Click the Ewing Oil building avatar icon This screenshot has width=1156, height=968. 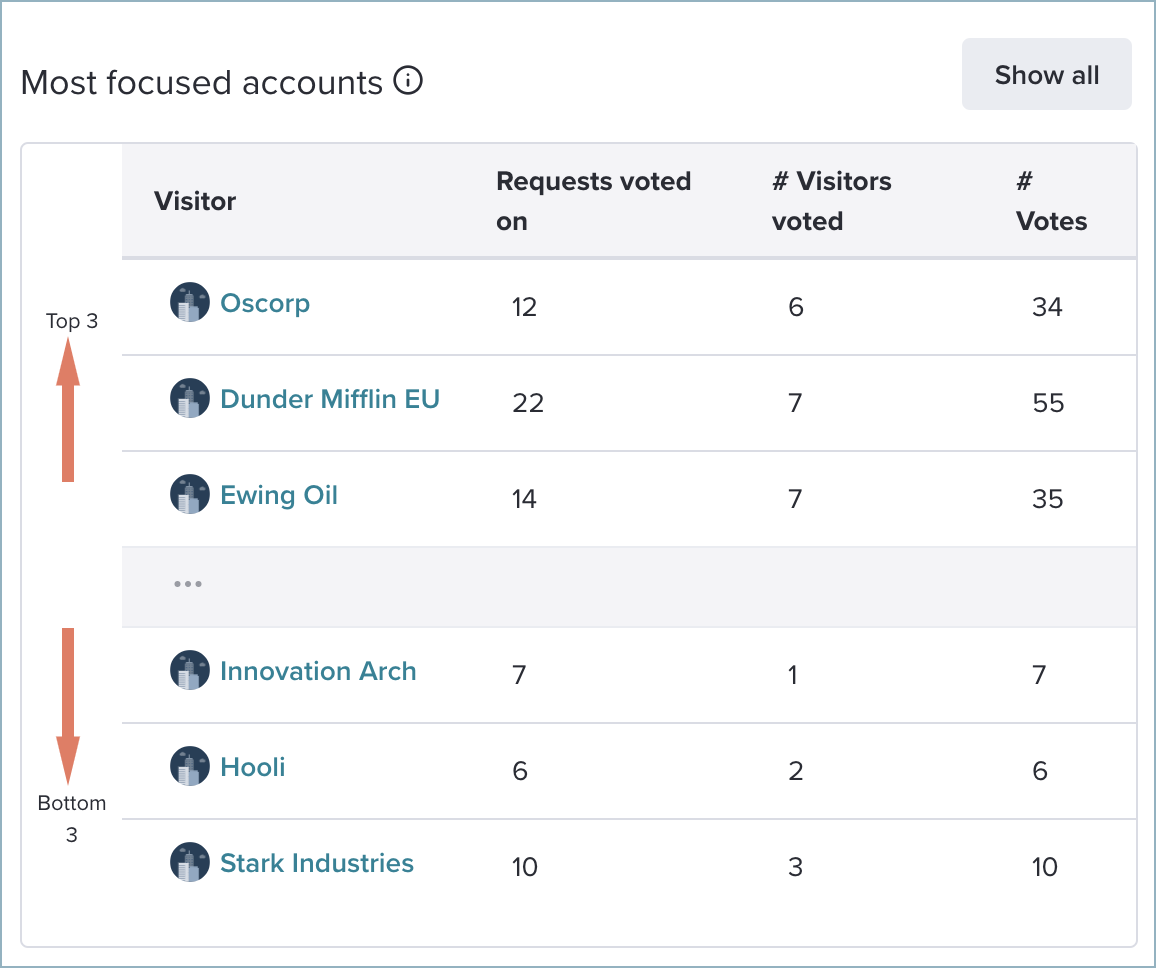point(190,494)
